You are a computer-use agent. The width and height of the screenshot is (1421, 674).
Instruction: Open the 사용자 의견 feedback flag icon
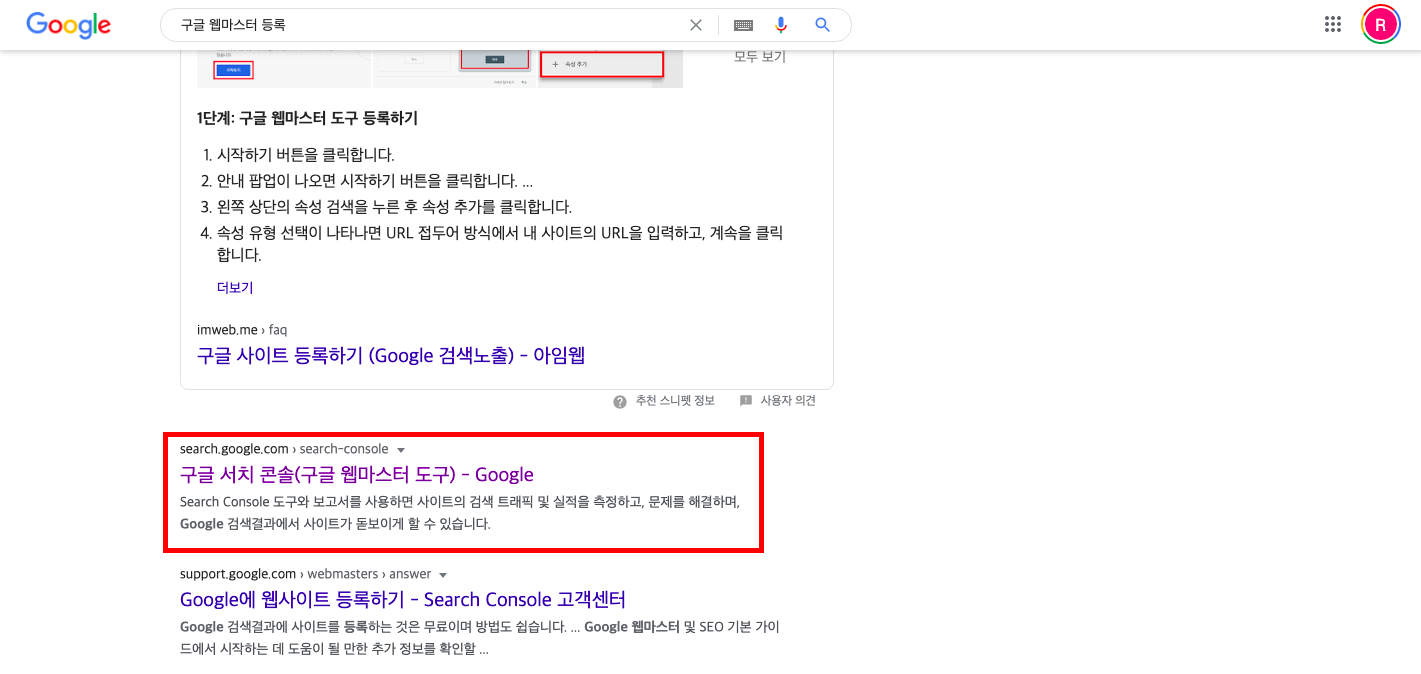[745, 400]
